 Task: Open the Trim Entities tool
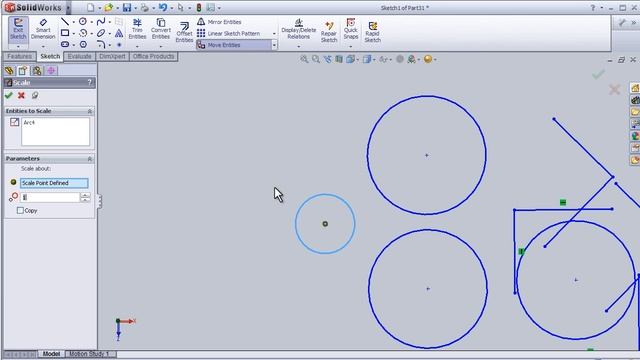[137, 29]
